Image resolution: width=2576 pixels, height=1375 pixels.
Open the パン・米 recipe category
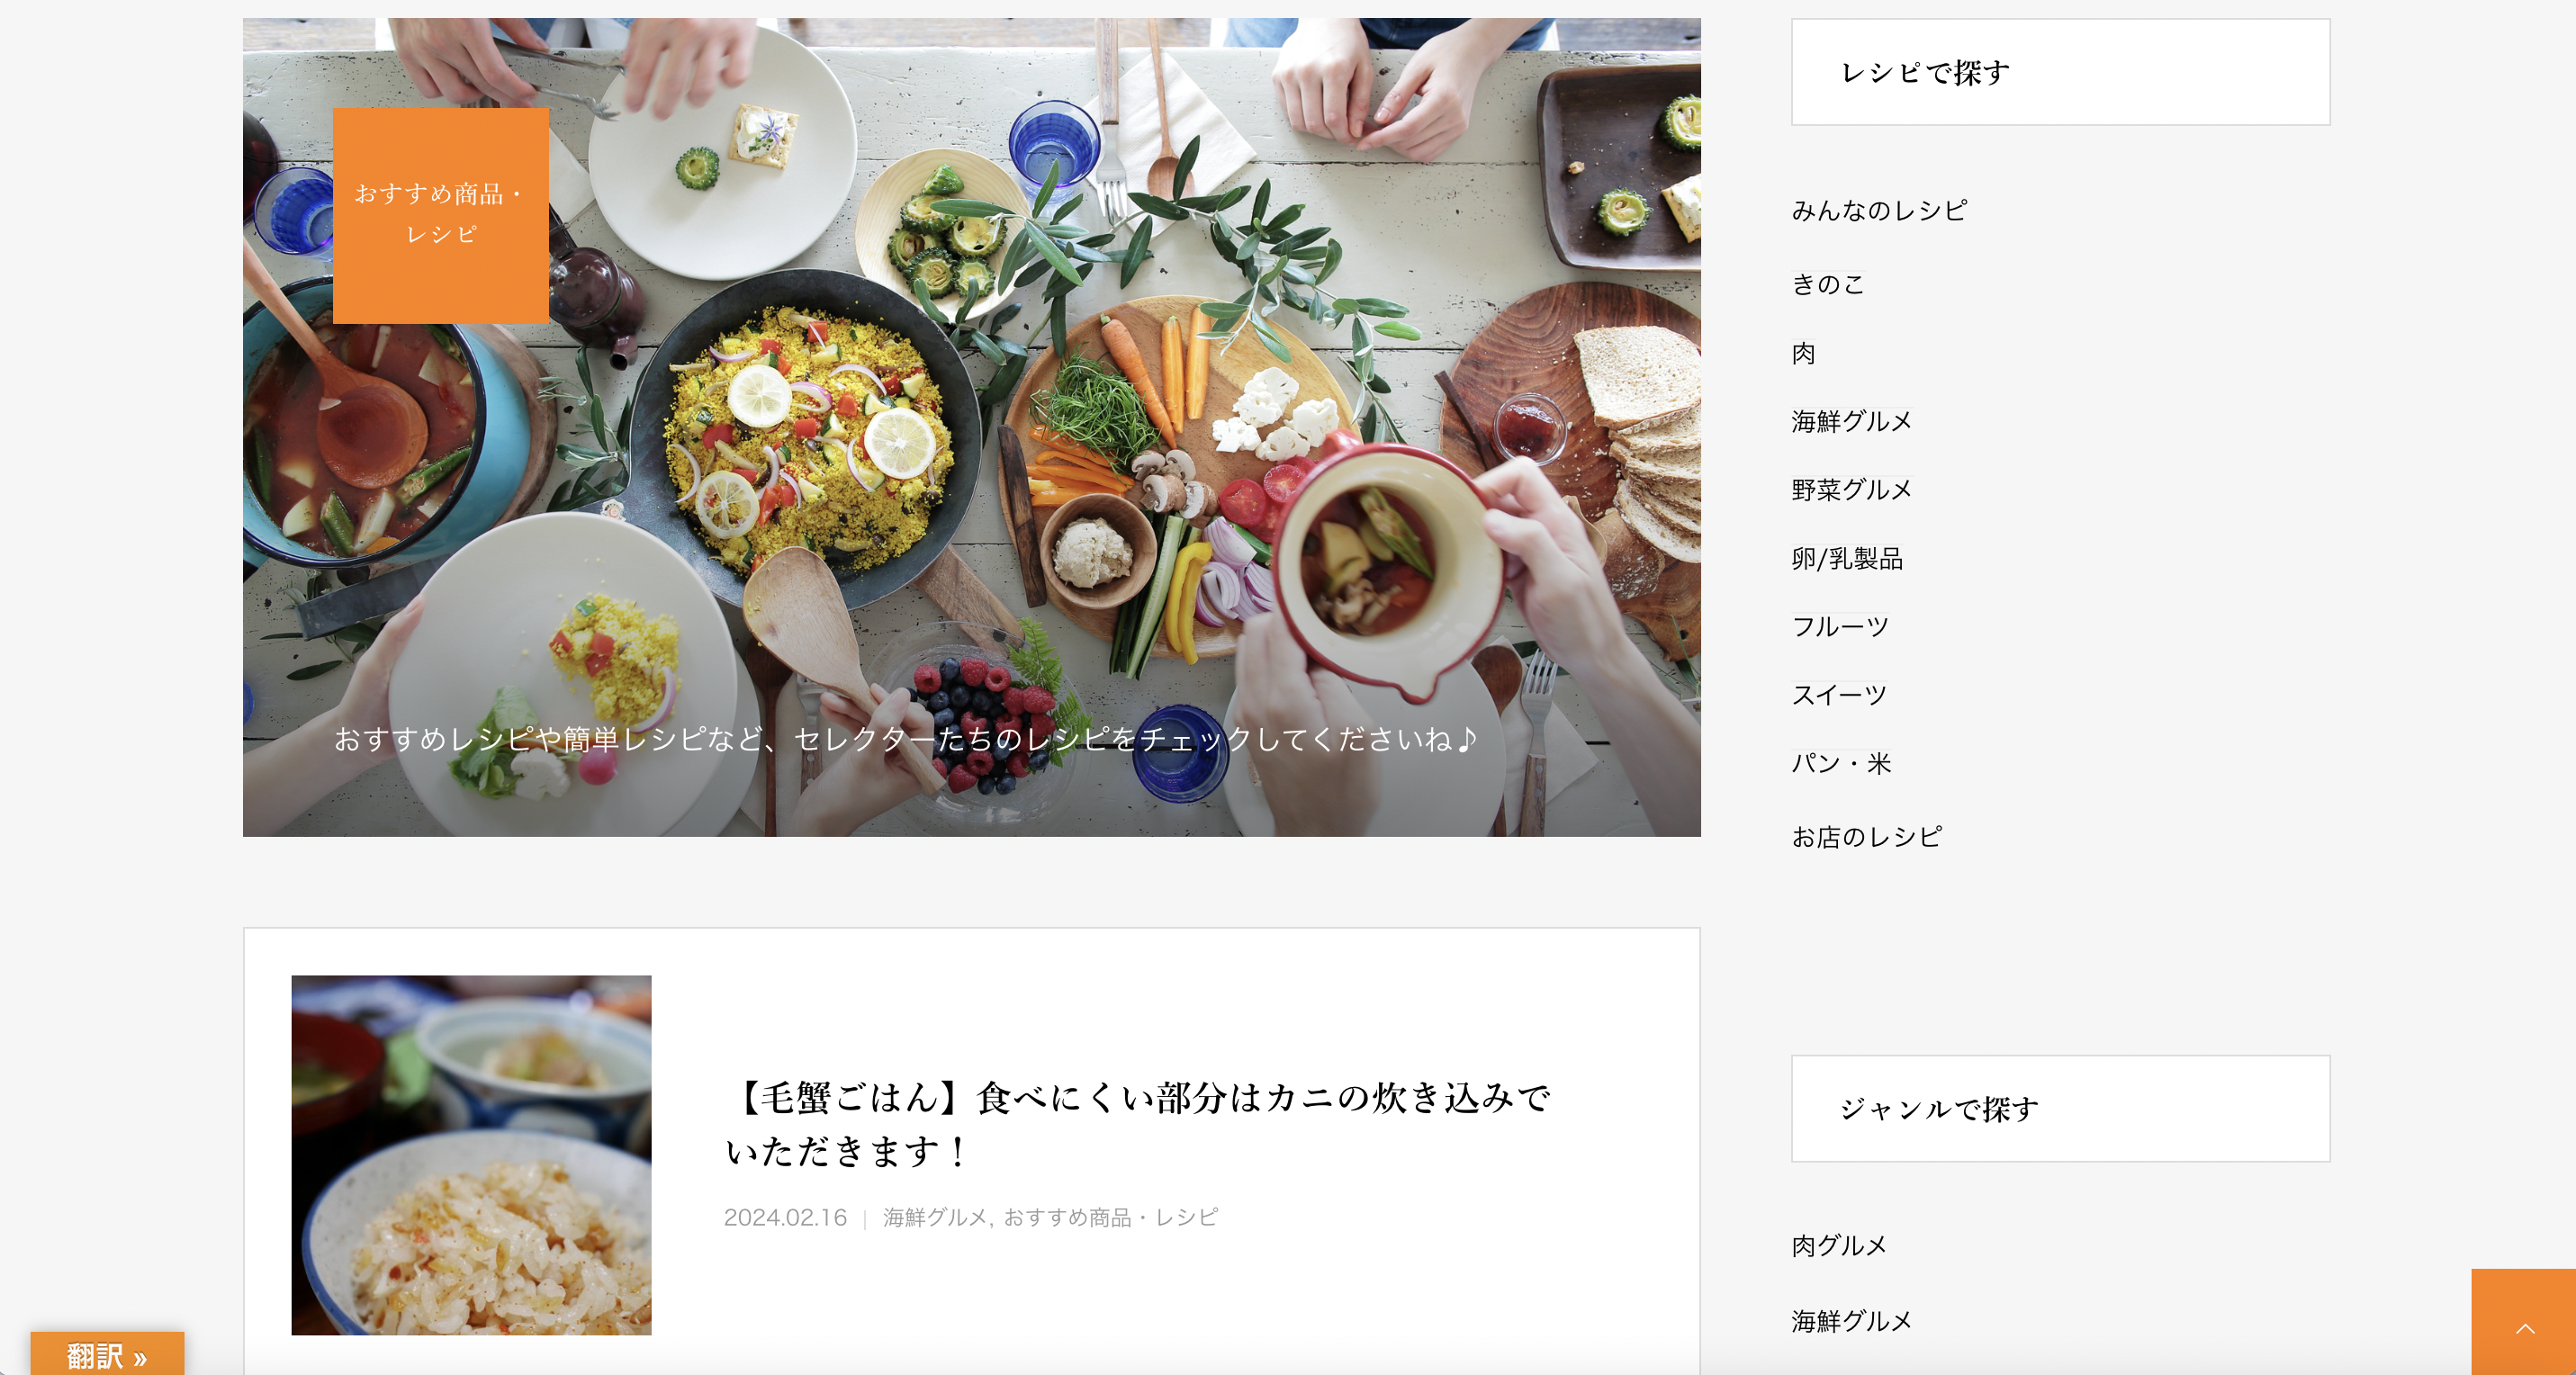pos(1842,763)
